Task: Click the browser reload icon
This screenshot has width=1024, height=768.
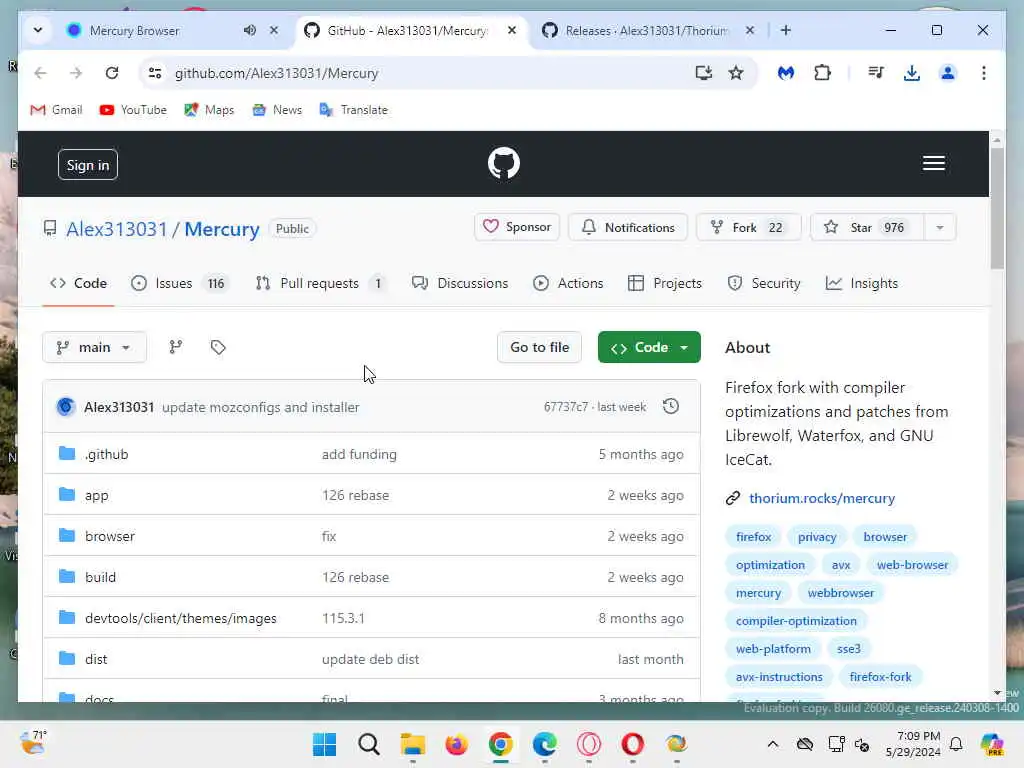Action: pyautogui.click(x=112, y=73)
